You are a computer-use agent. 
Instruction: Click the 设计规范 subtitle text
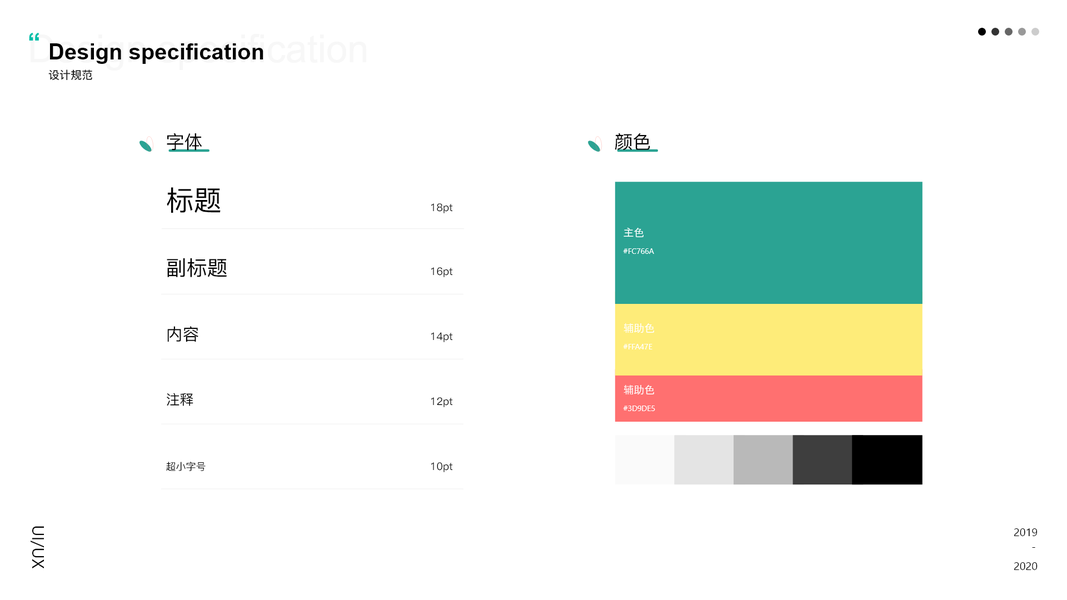coord(70,75)
